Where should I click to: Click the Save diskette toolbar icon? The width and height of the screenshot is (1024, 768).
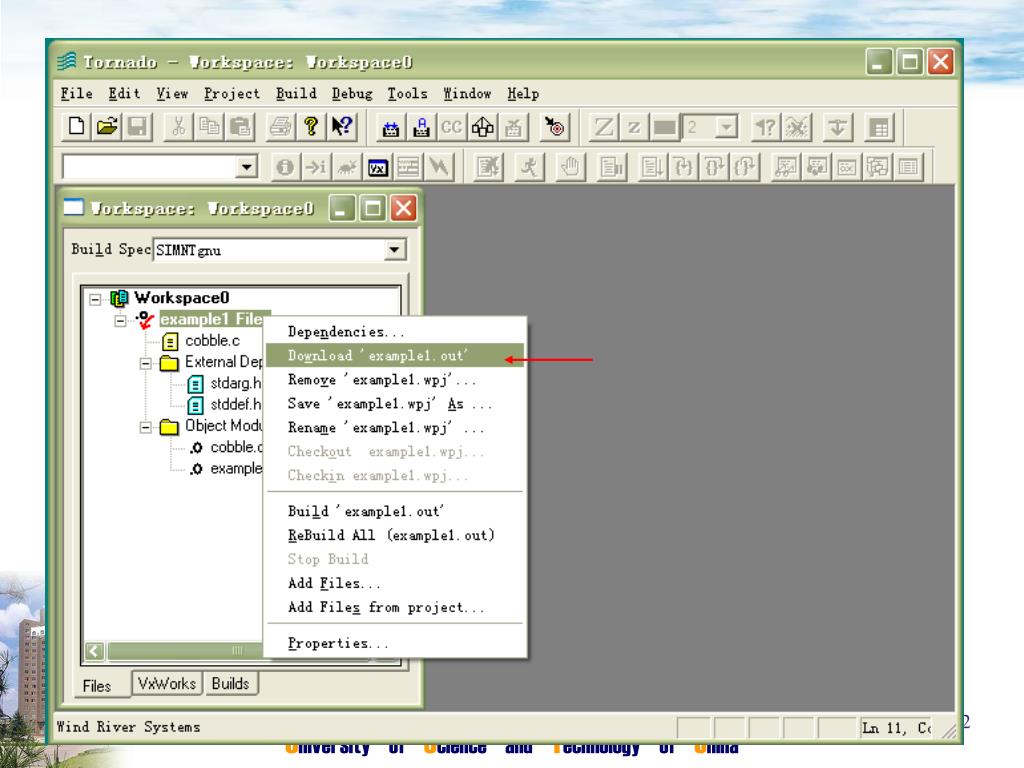[x=137, y=126]
